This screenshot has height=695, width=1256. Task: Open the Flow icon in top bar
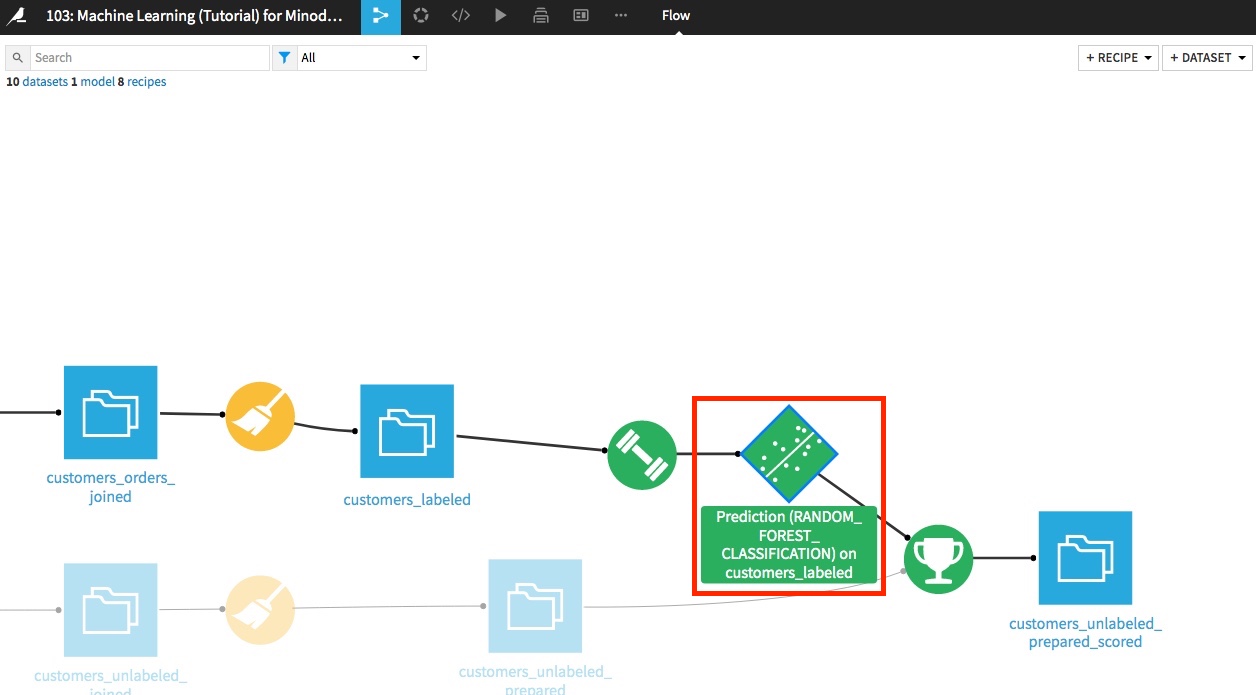click(380, 16)
